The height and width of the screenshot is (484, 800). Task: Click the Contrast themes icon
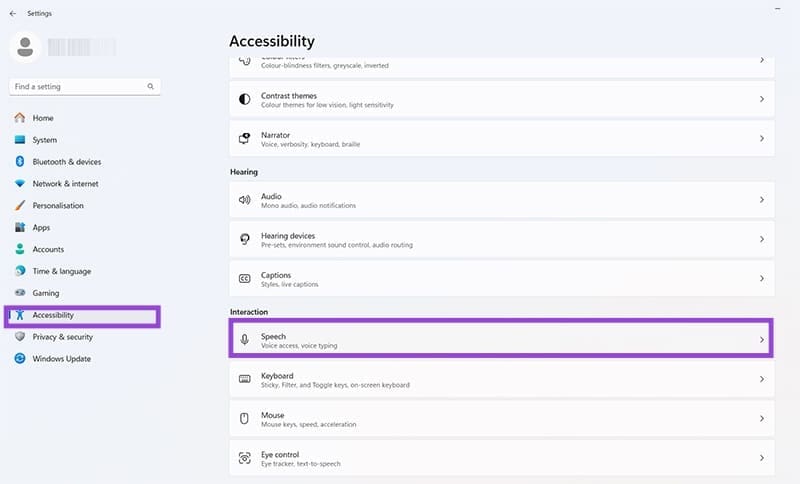244,100
